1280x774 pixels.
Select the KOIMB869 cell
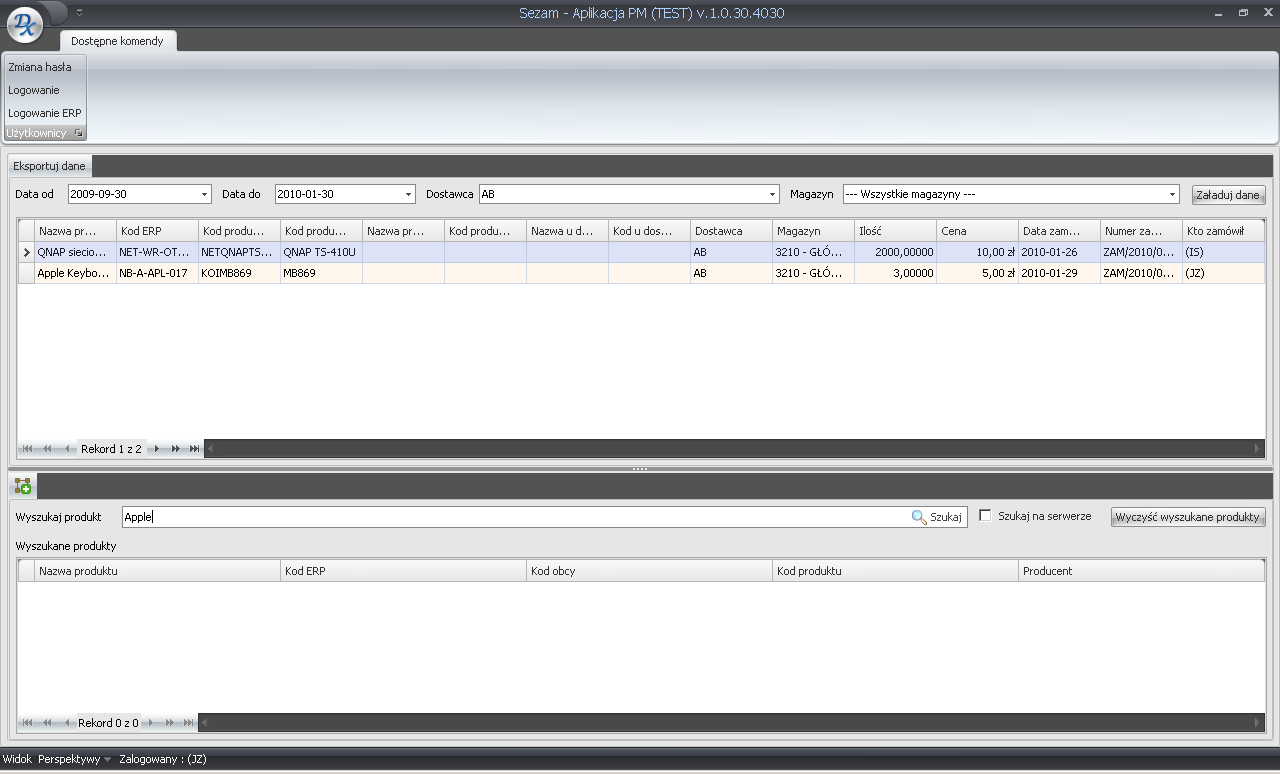239,273
